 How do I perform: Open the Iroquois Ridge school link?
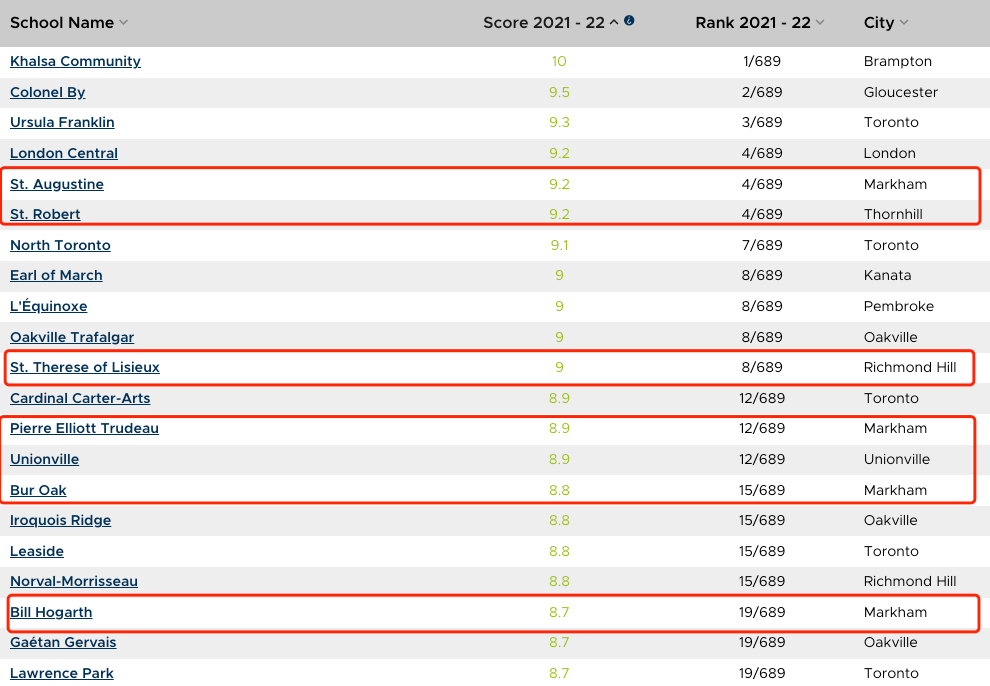coord(61,521)
